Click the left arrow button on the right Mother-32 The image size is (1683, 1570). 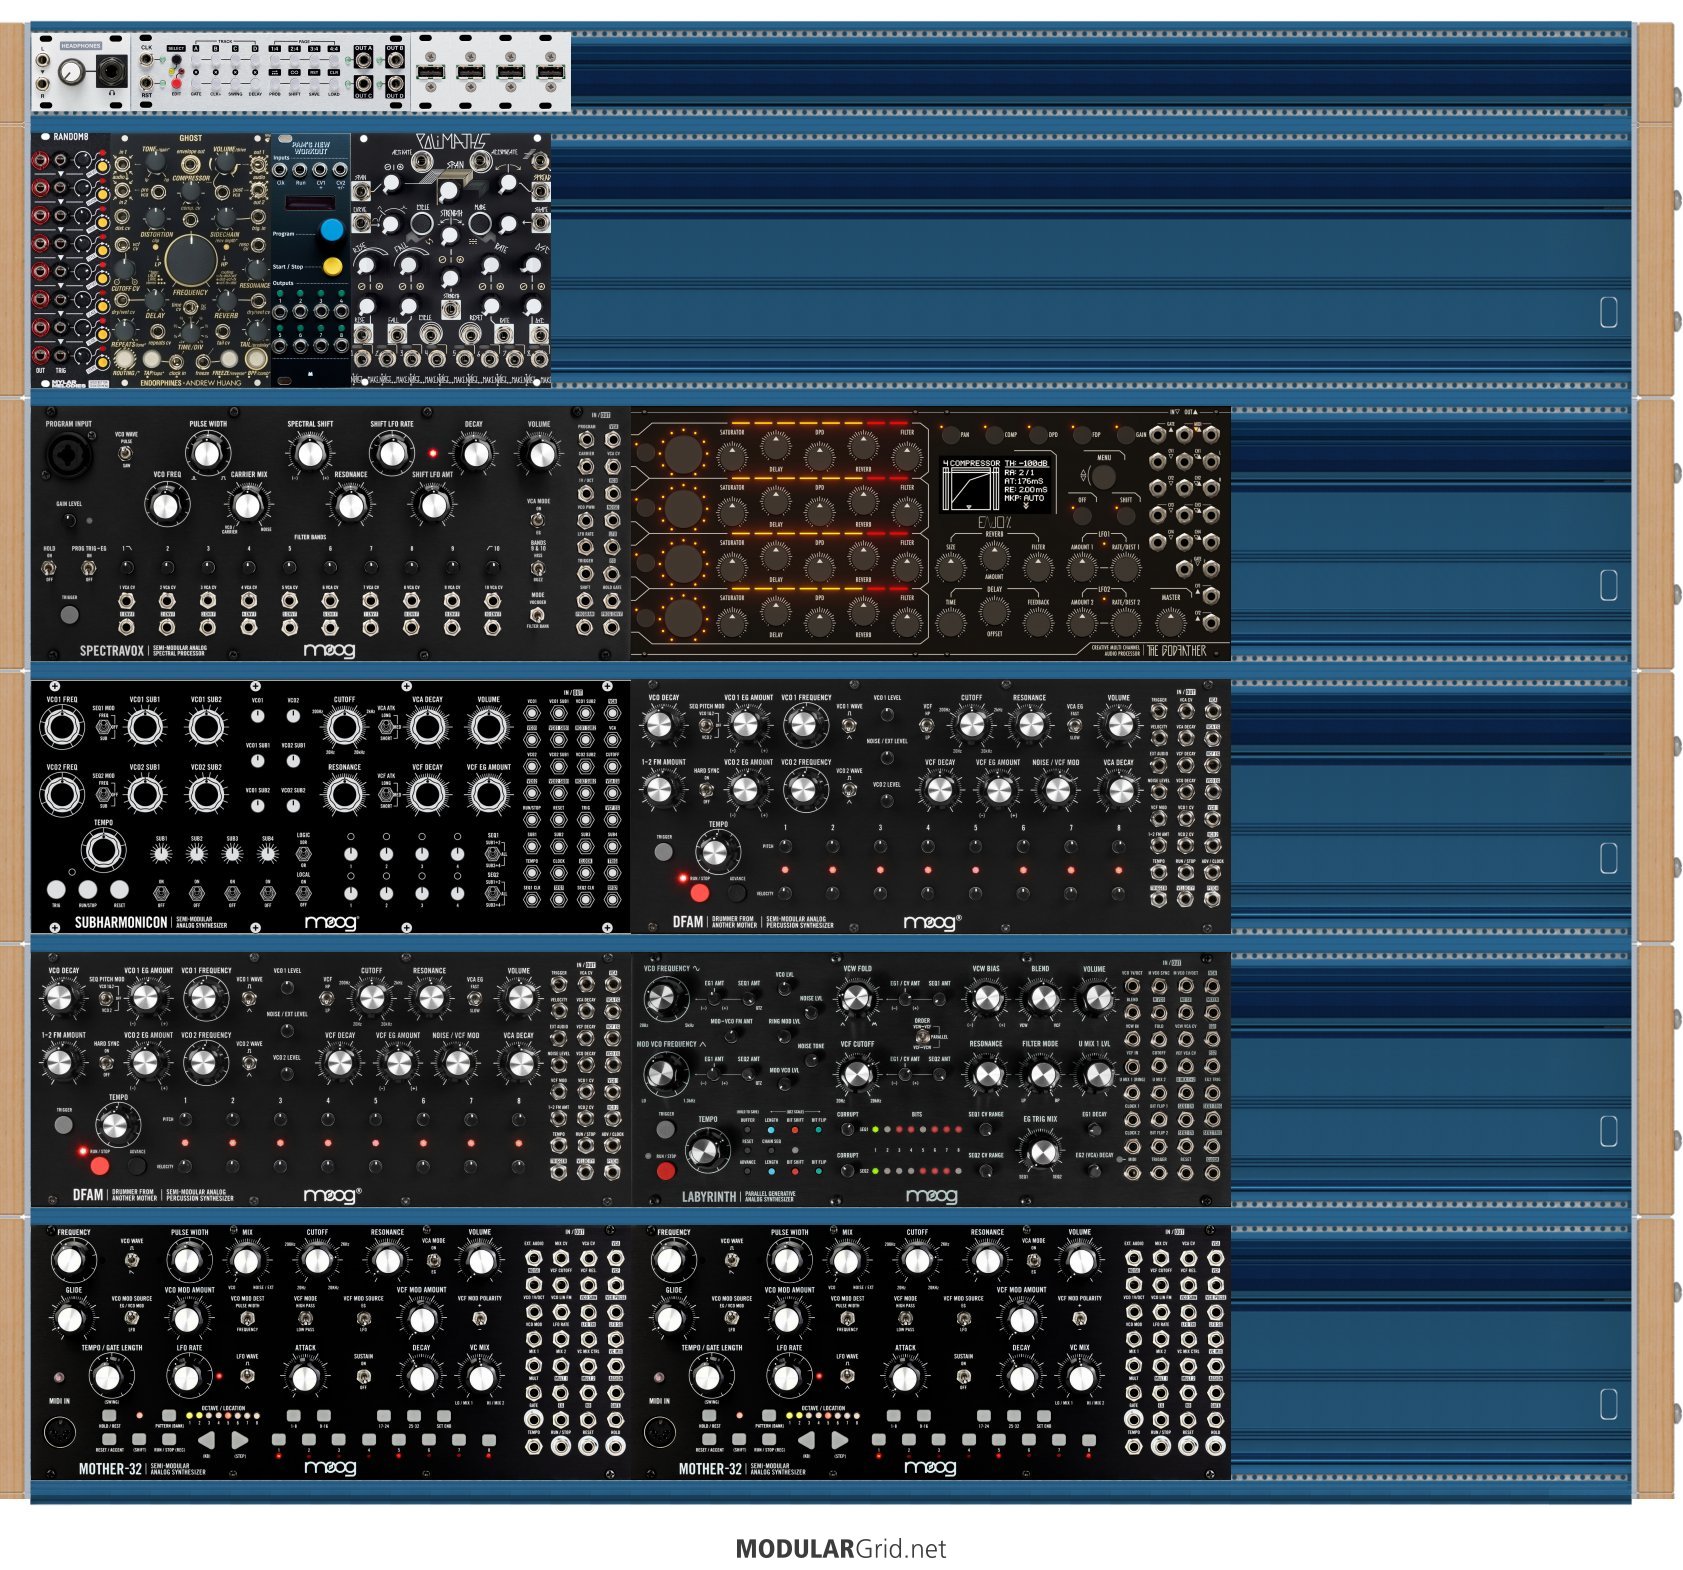click(806, 1440)
